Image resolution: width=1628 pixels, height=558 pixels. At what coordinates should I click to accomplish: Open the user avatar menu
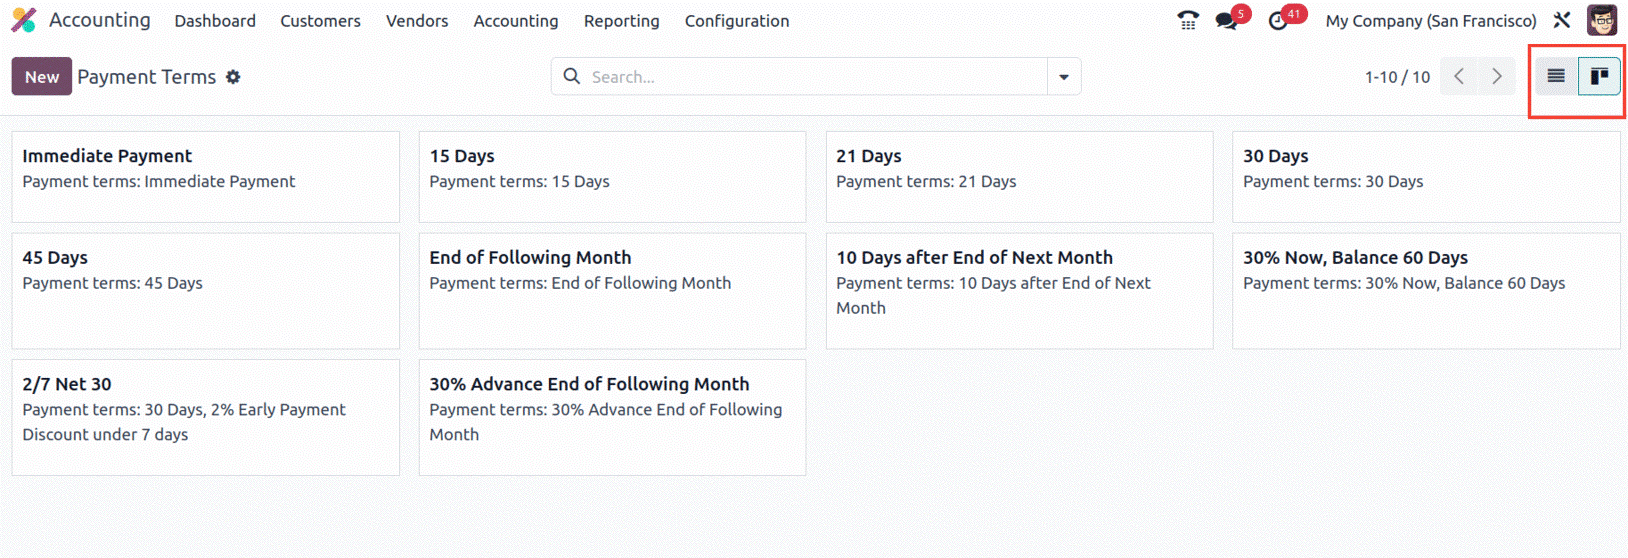(x=1602, y=20)
